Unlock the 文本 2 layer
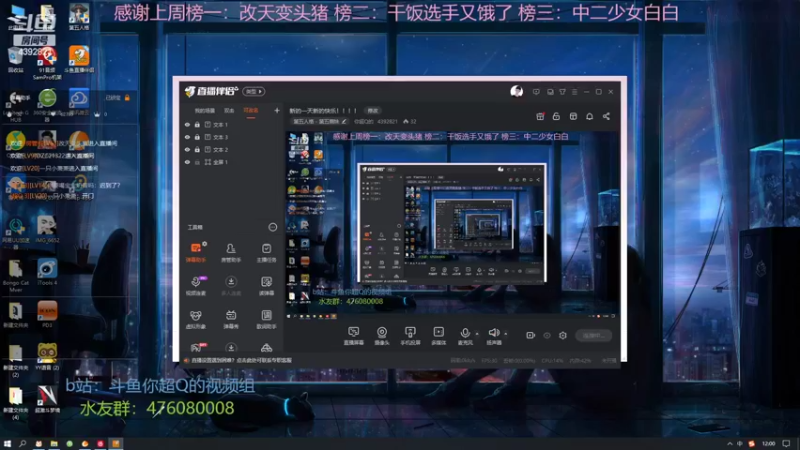 coord(197,149)
